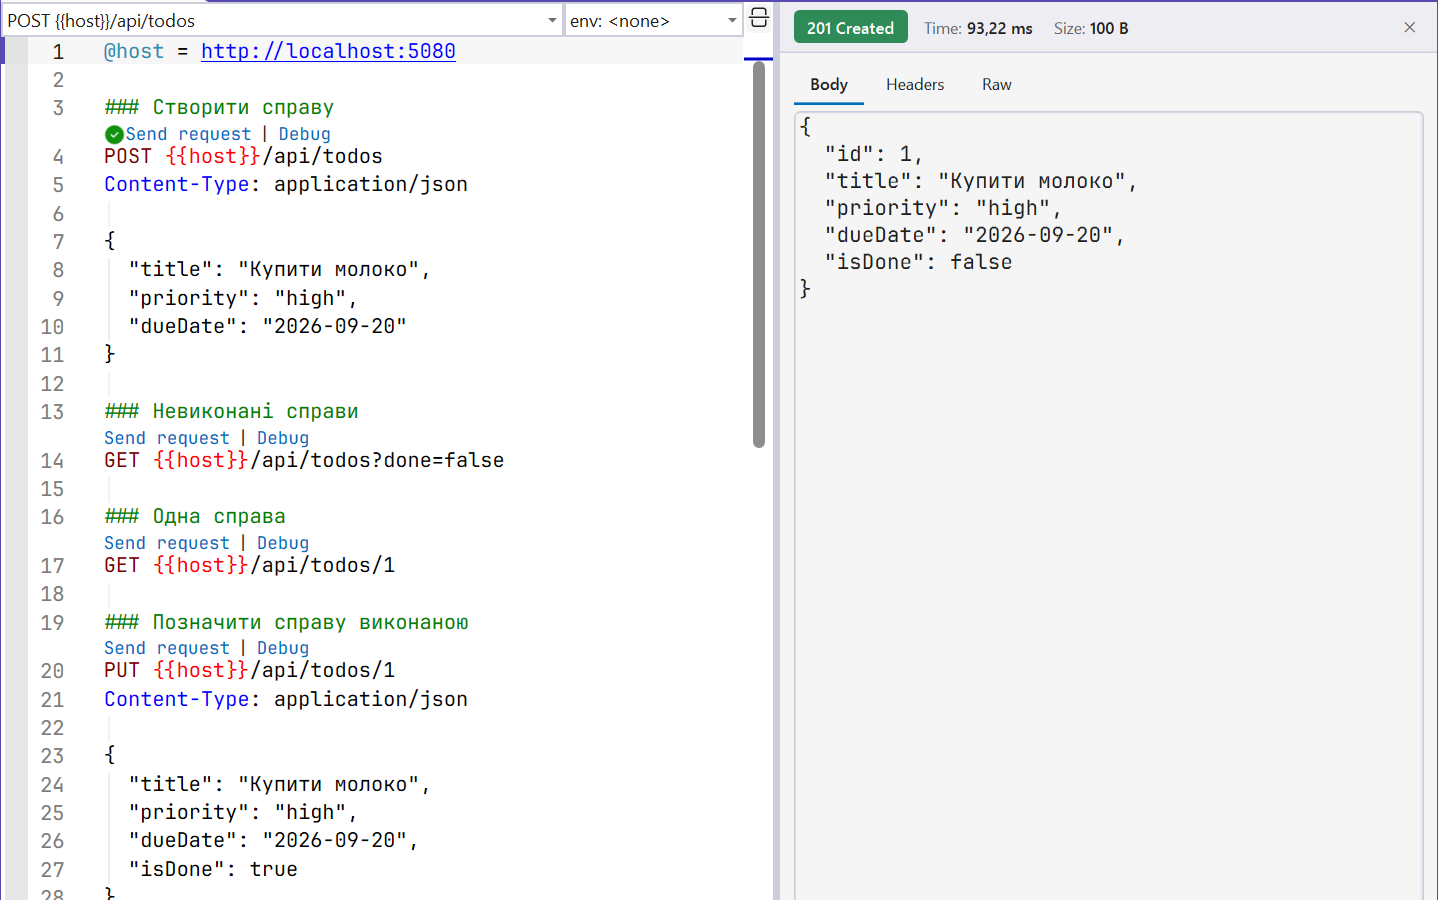Click "dueDate" line in response body
Screen dimensions: 1438x900
coord(974,235)
